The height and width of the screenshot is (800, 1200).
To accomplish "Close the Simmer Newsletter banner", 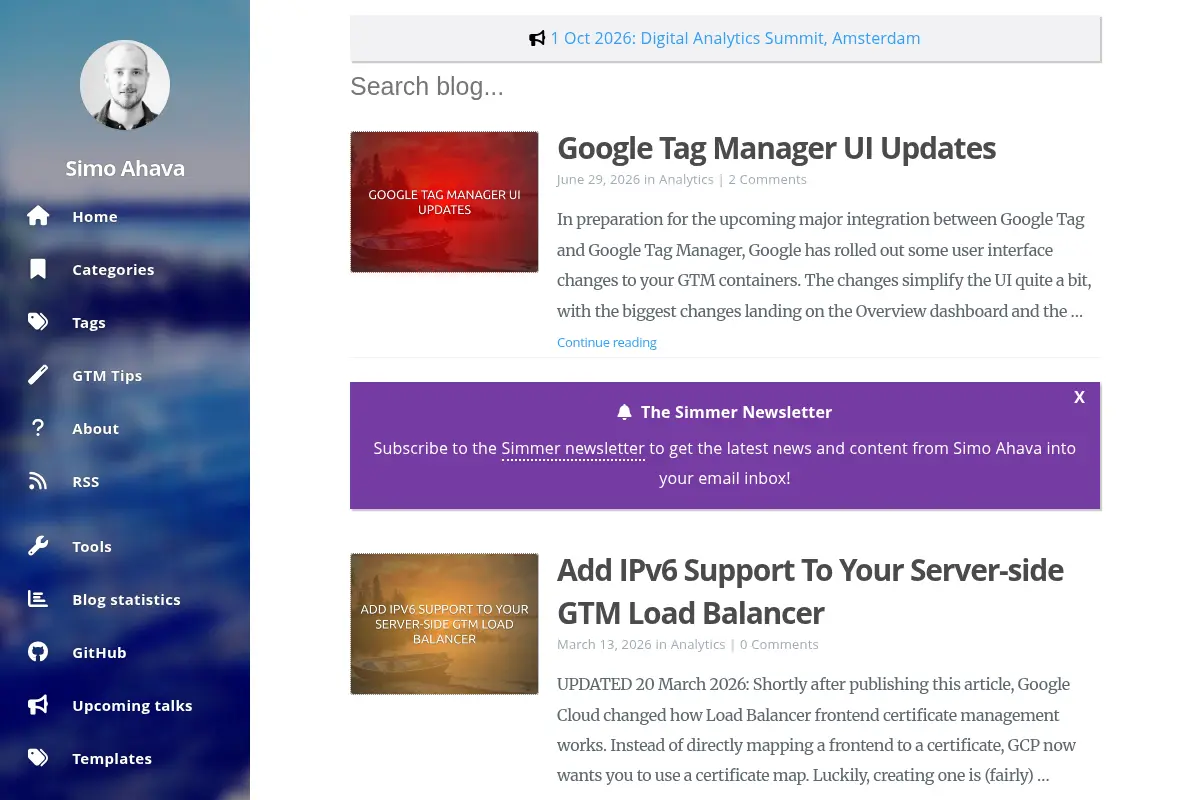I will pyautogui.click(x=1079, y=397).
